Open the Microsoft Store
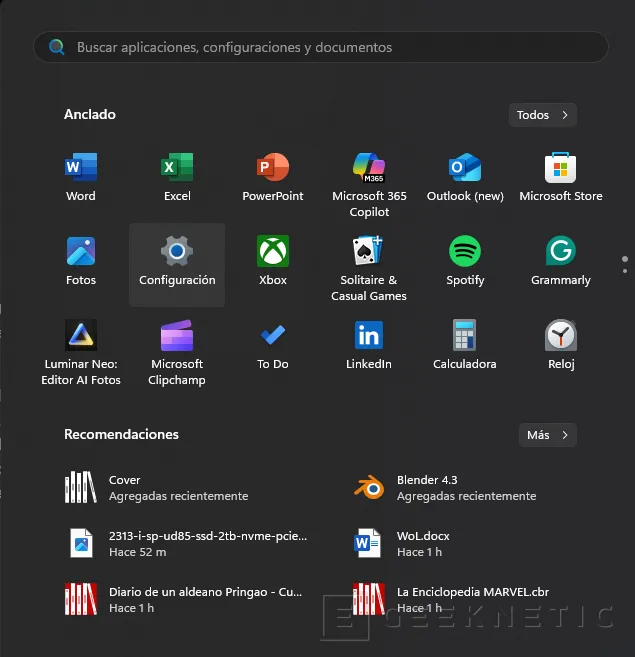 [x=561, y=178]
